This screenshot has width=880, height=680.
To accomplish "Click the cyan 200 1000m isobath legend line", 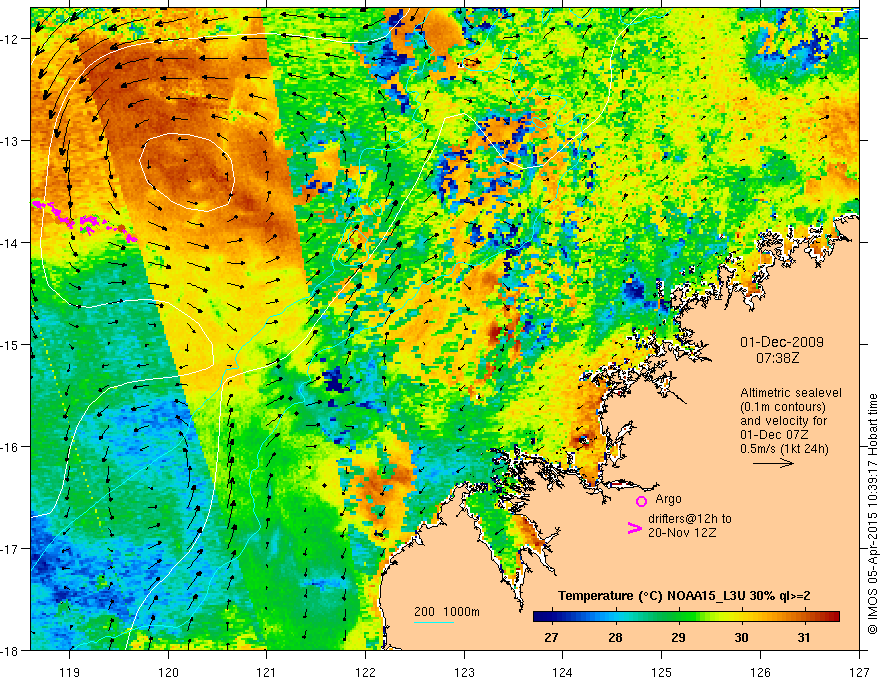I will point(434,622).
